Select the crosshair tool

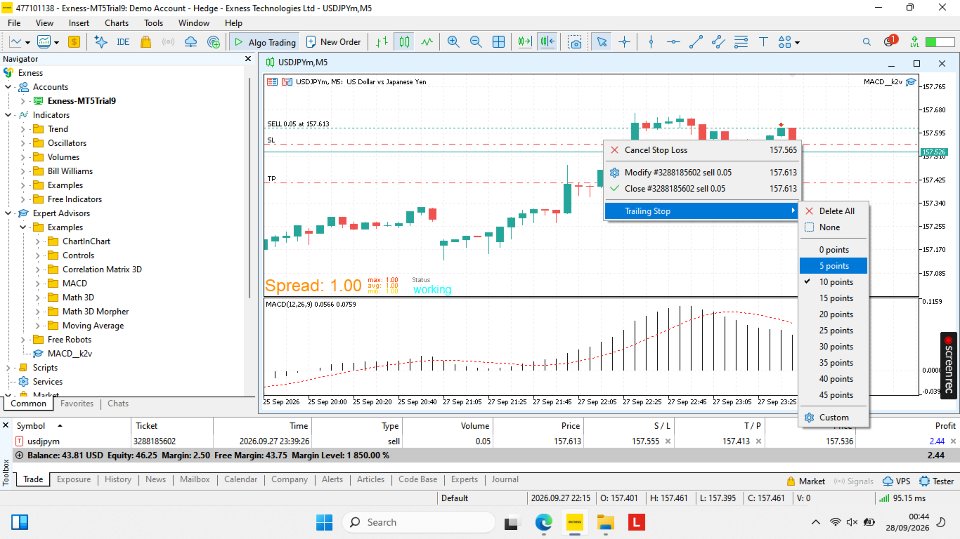coord(624,42)
